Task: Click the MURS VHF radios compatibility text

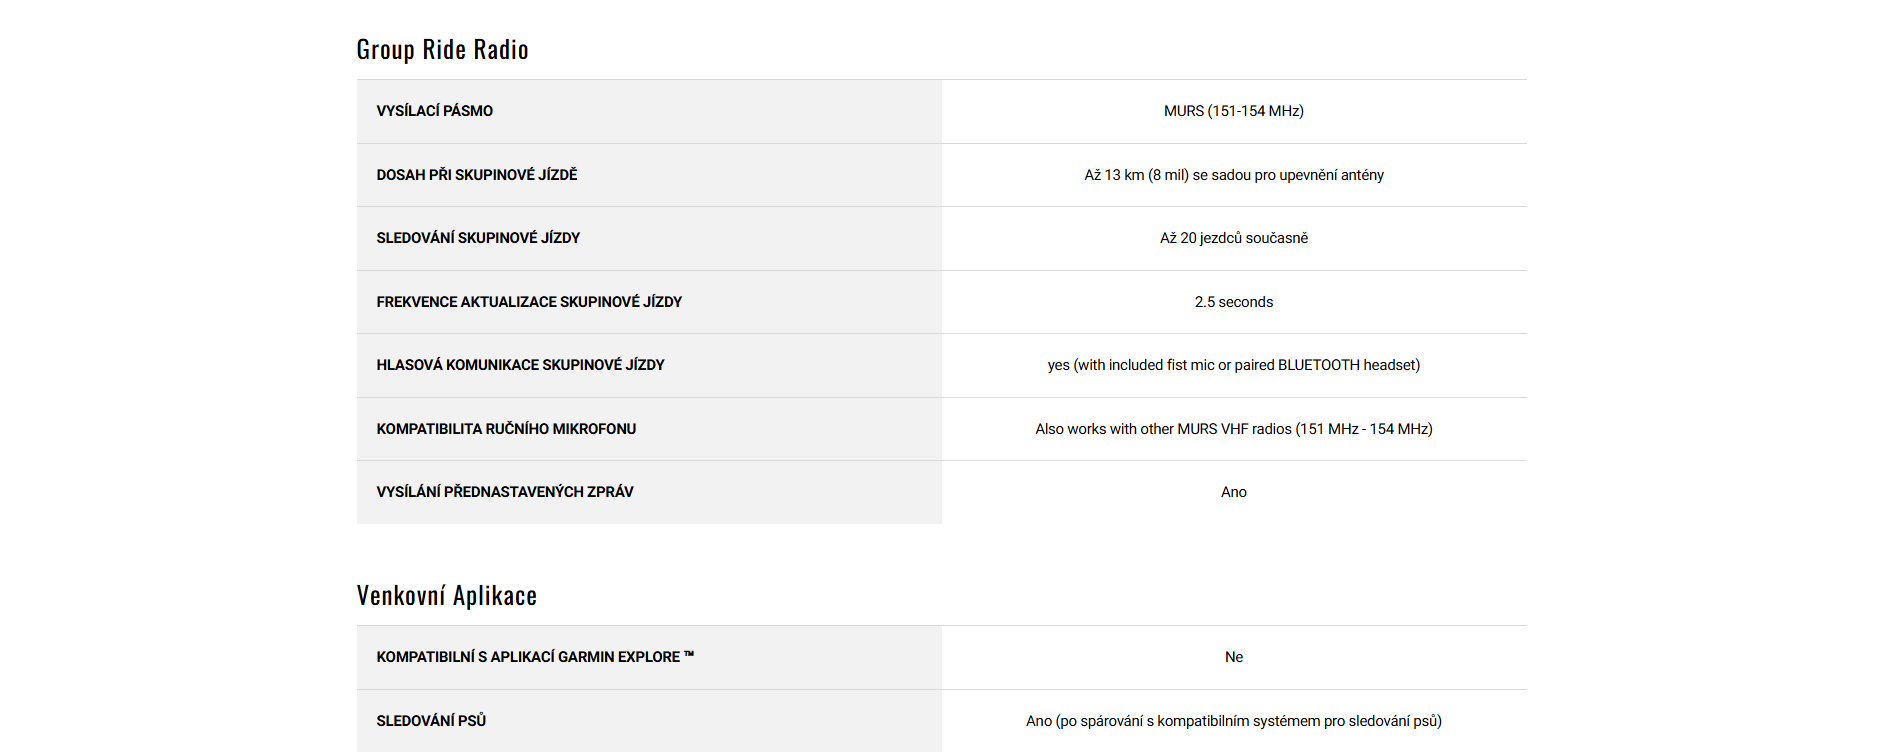Action: click(x=1233, y=429)
